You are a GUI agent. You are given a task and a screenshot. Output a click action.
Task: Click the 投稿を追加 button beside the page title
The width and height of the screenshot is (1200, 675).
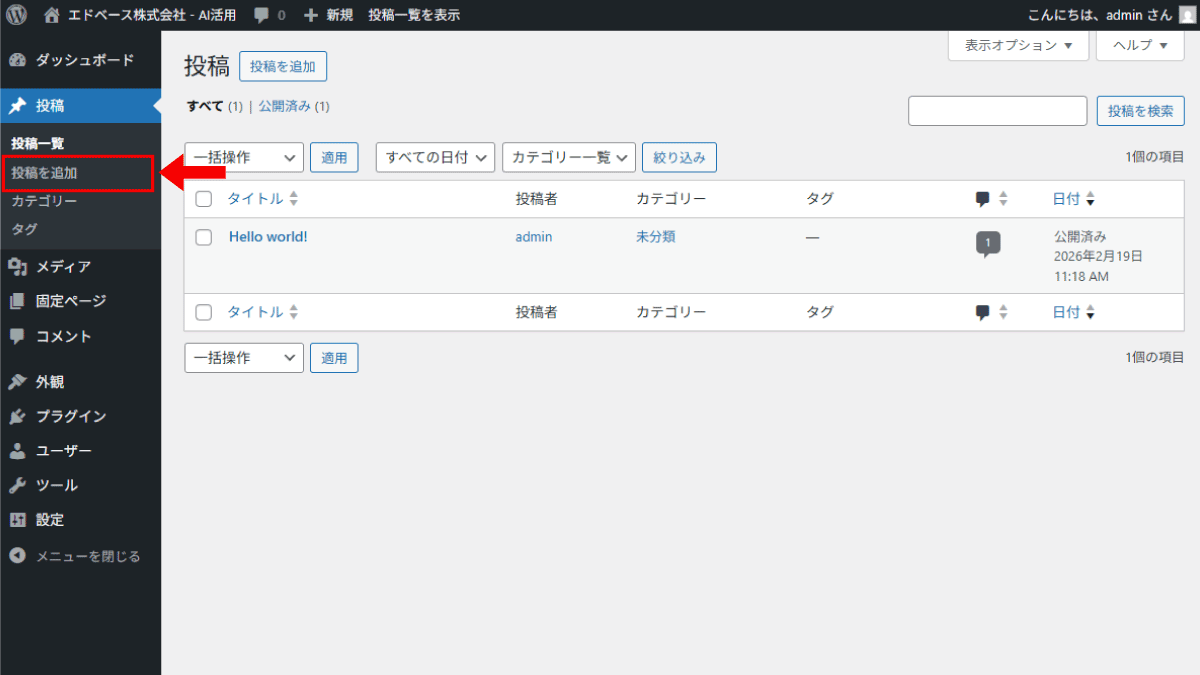[x=283, y=65]
